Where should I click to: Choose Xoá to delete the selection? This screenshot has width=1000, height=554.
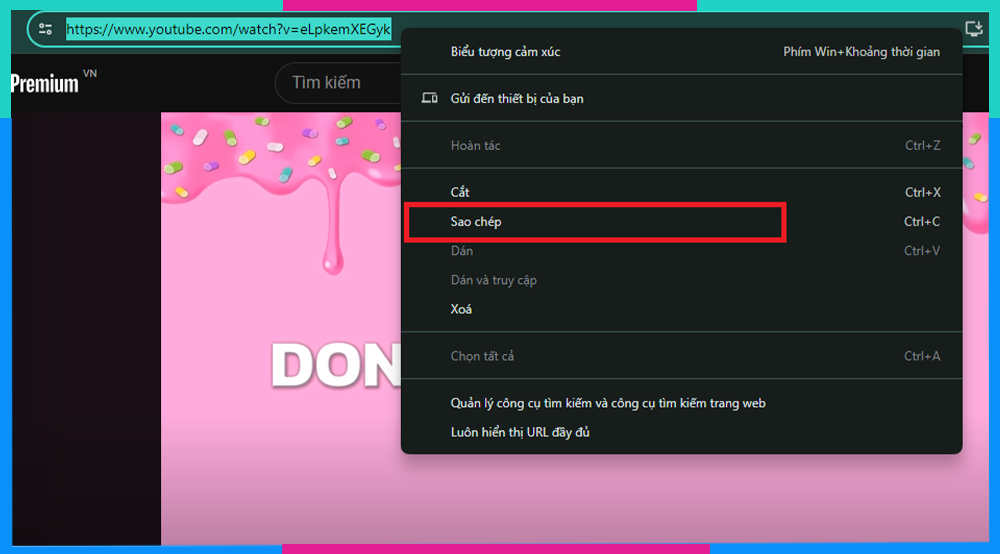pos(461,309)
